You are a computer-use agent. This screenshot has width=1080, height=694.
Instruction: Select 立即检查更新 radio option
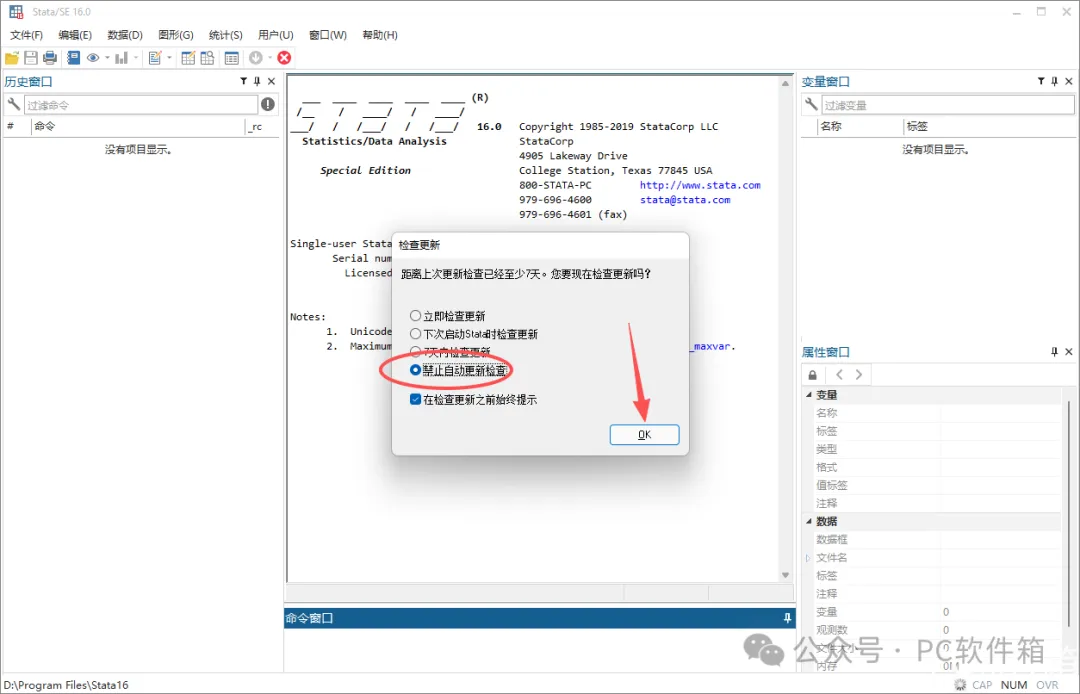click(x=415, y=316)
